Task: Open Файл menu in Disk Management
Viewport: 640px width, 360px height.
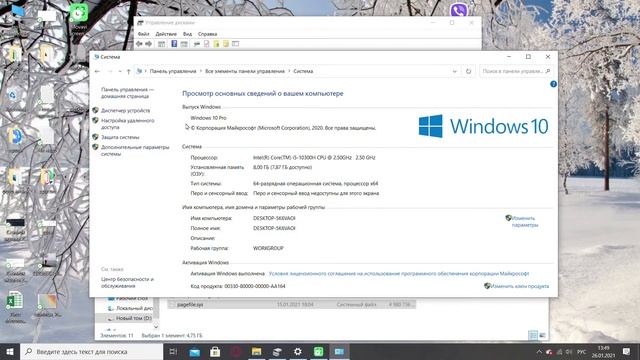Action: tap(143, 34)
